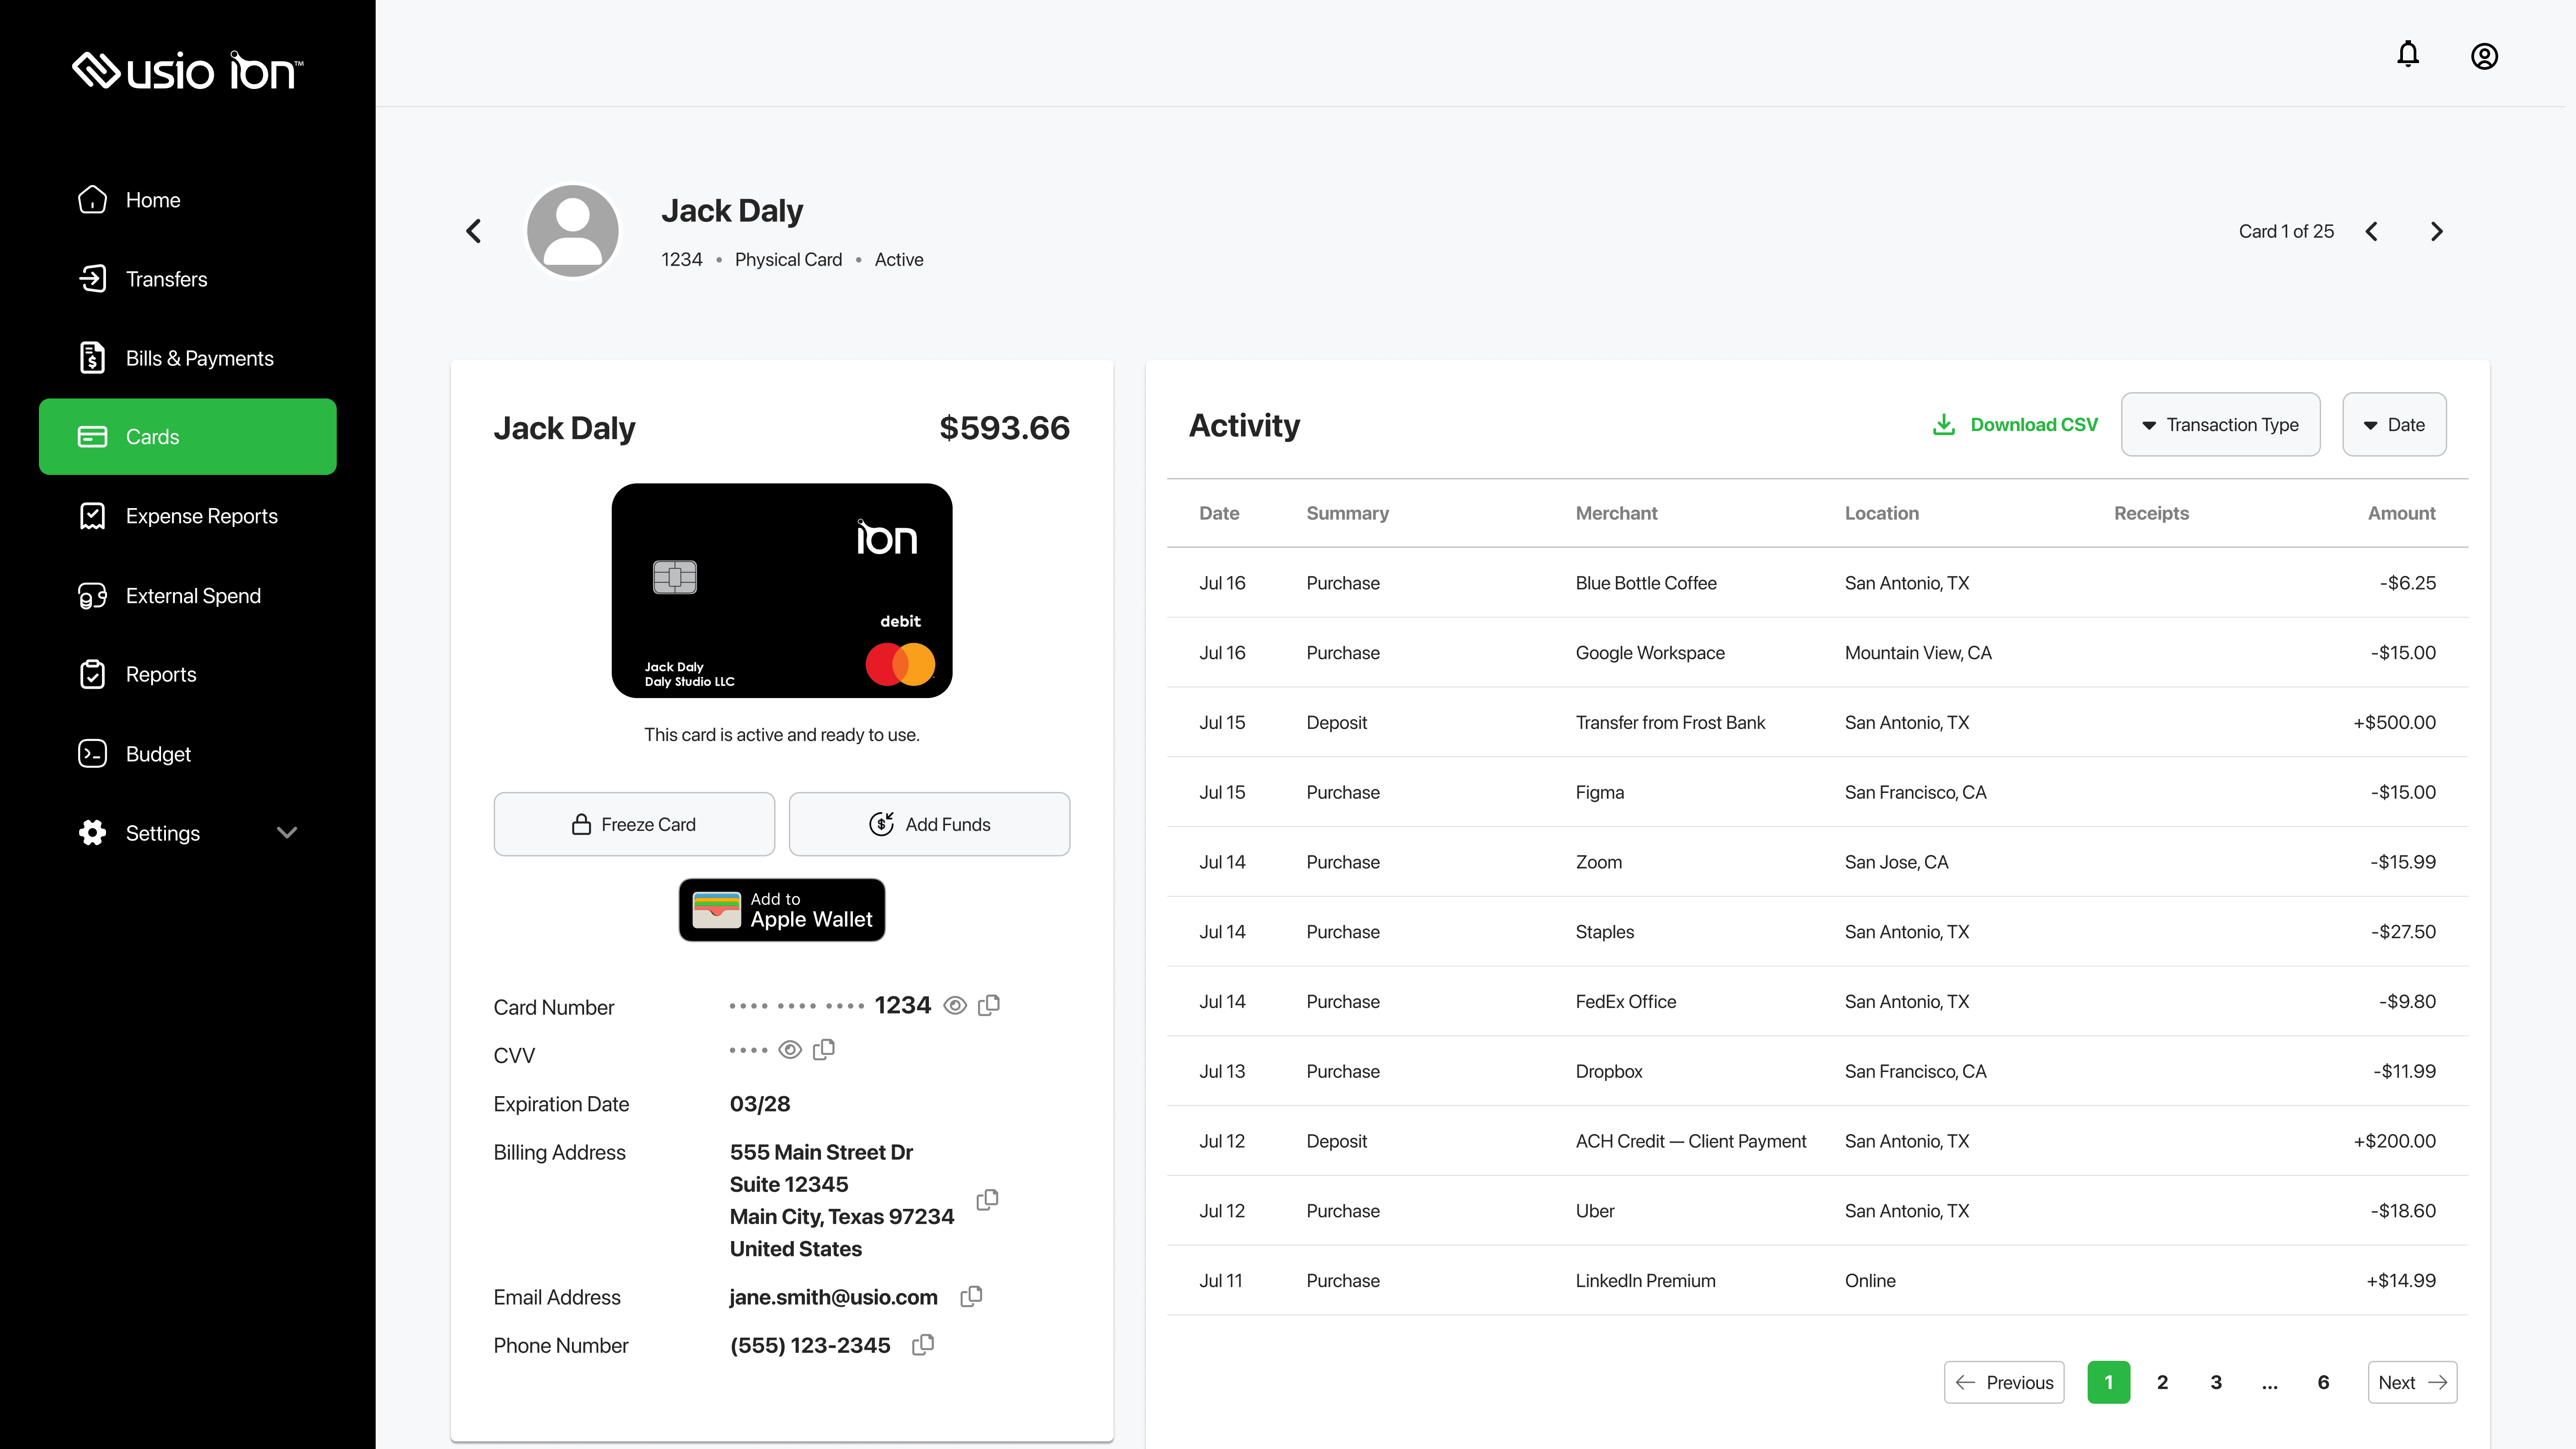The image size is (2576, 1449).
Task: Show next card in Card 1 of 25
Action: (2437, 231)
